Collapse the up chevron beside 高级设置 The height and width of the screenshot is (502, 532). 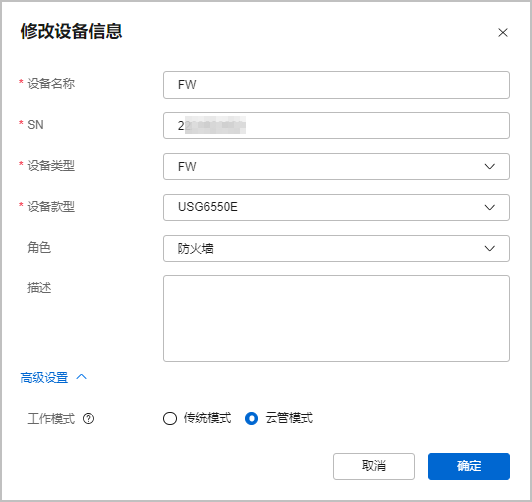point(81,377)
